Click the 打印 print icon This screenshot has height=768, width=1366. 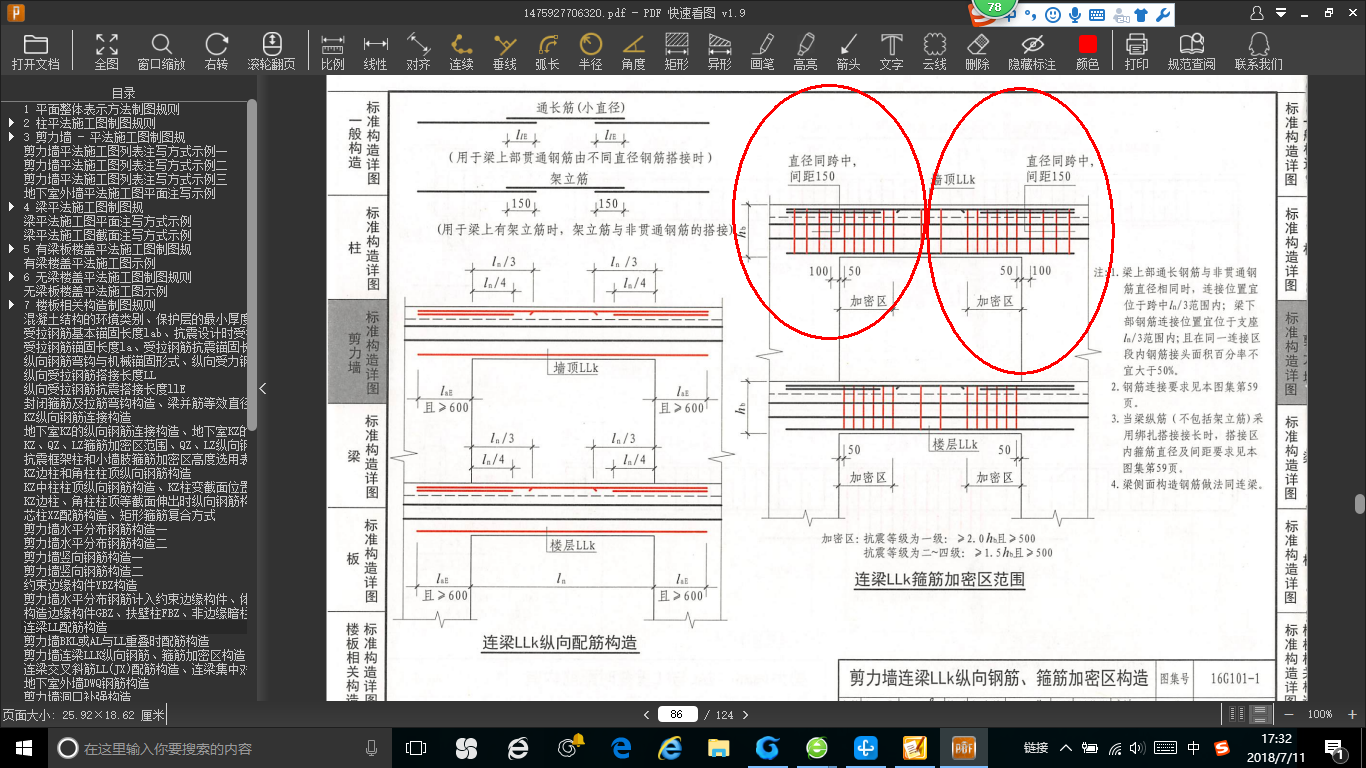[1136, 51]
